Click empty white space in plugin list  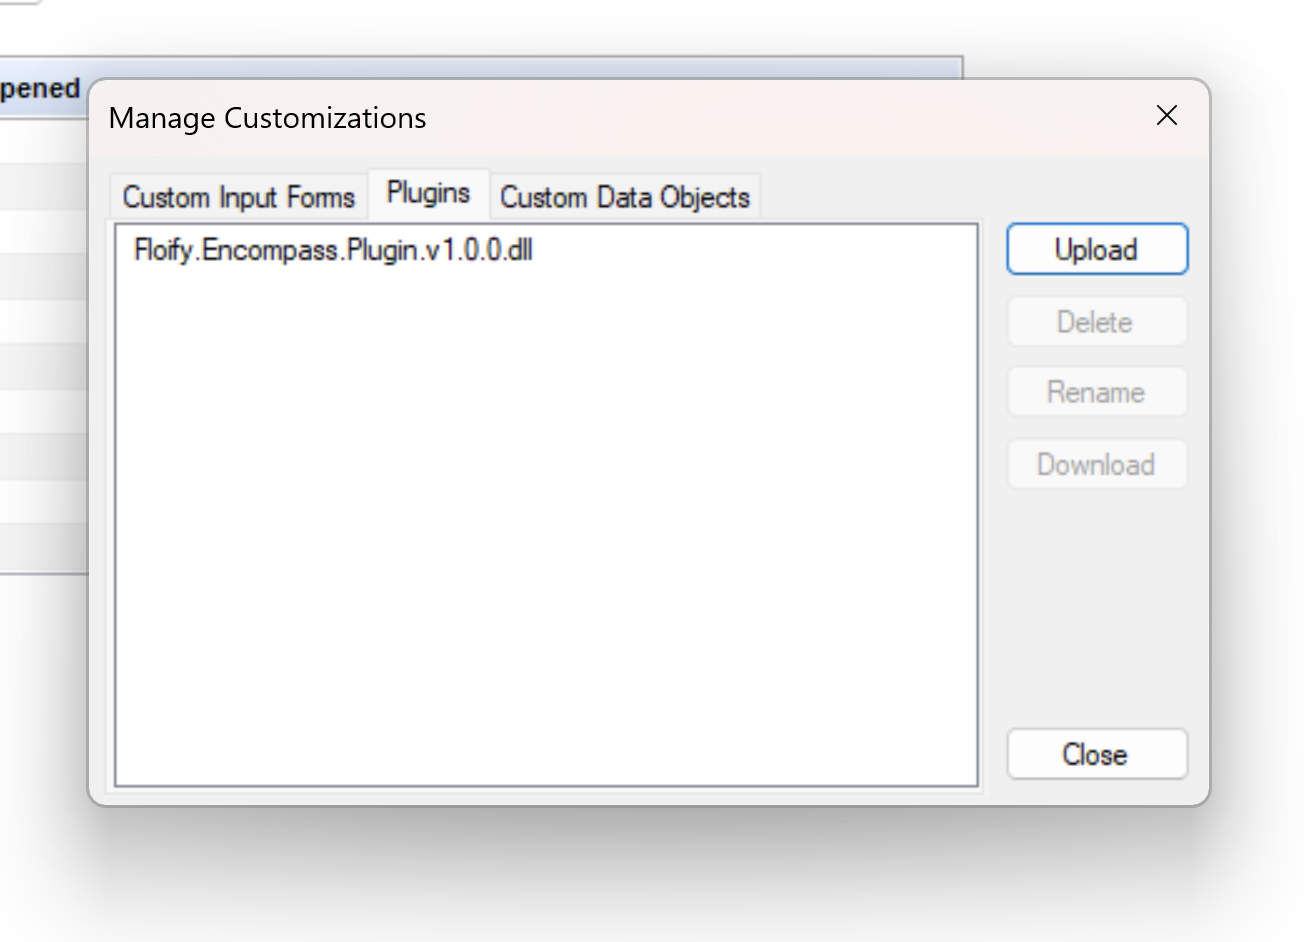tap(545, 520)
